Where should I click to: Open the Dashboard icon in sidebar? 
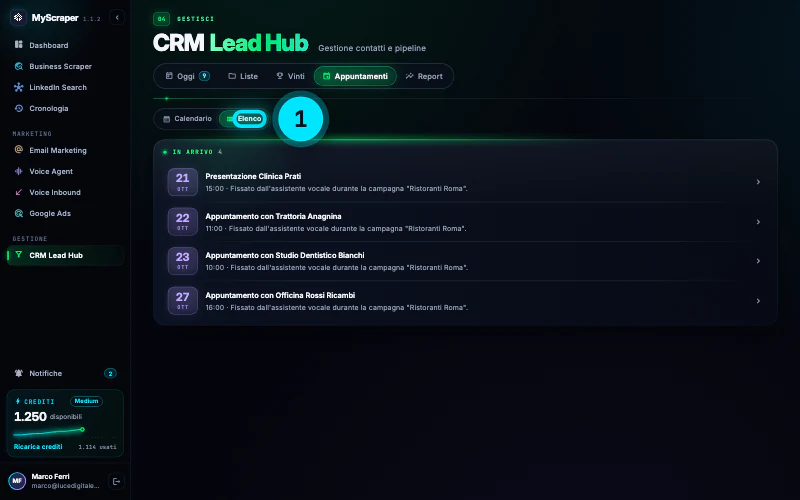(x=19, y=44)
